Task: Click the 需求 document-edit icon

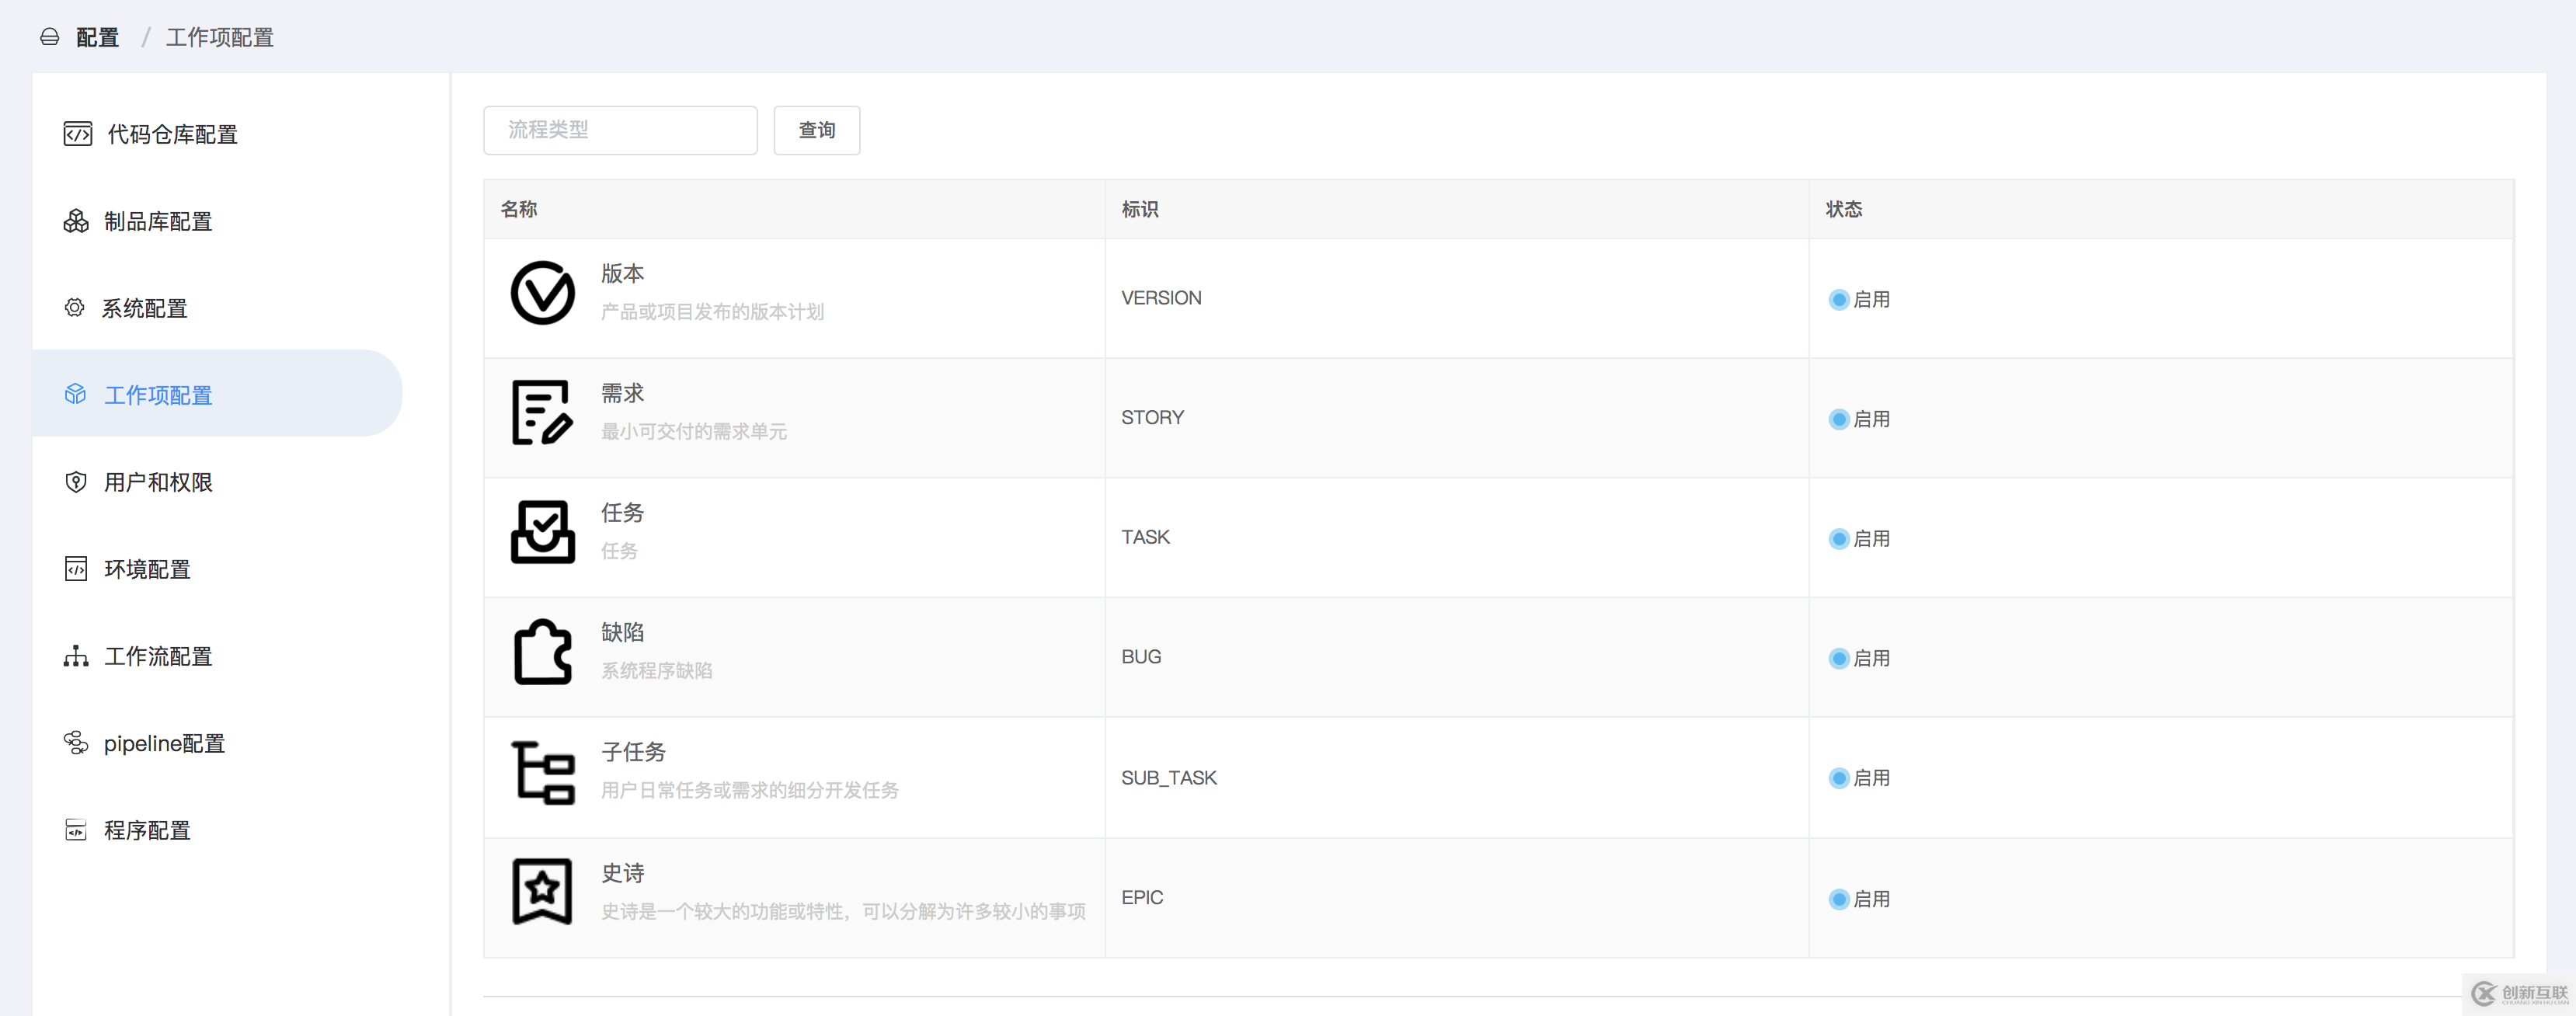Action: point(542,412)
